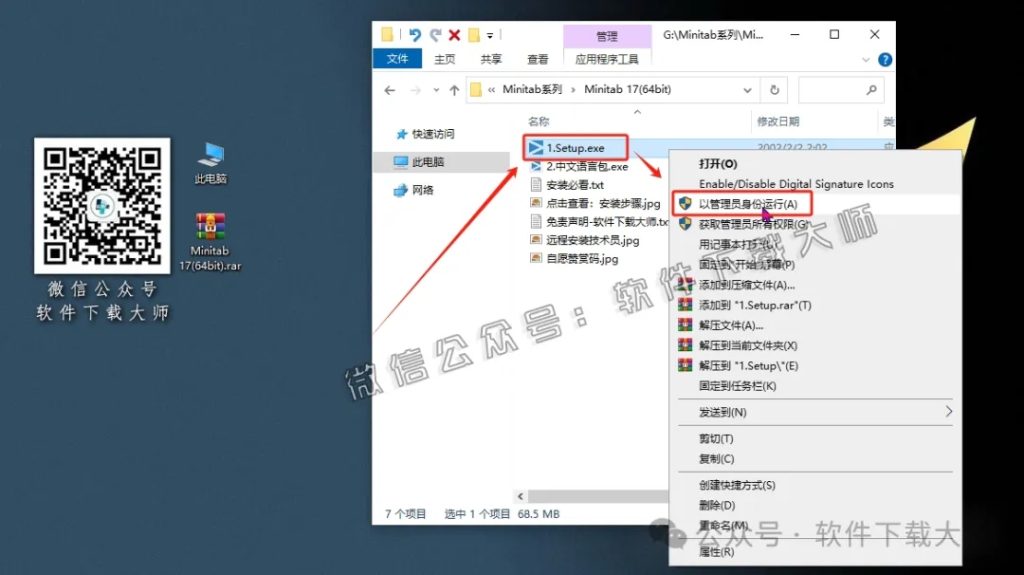Click the QR code image on desktop

point(103,205)
